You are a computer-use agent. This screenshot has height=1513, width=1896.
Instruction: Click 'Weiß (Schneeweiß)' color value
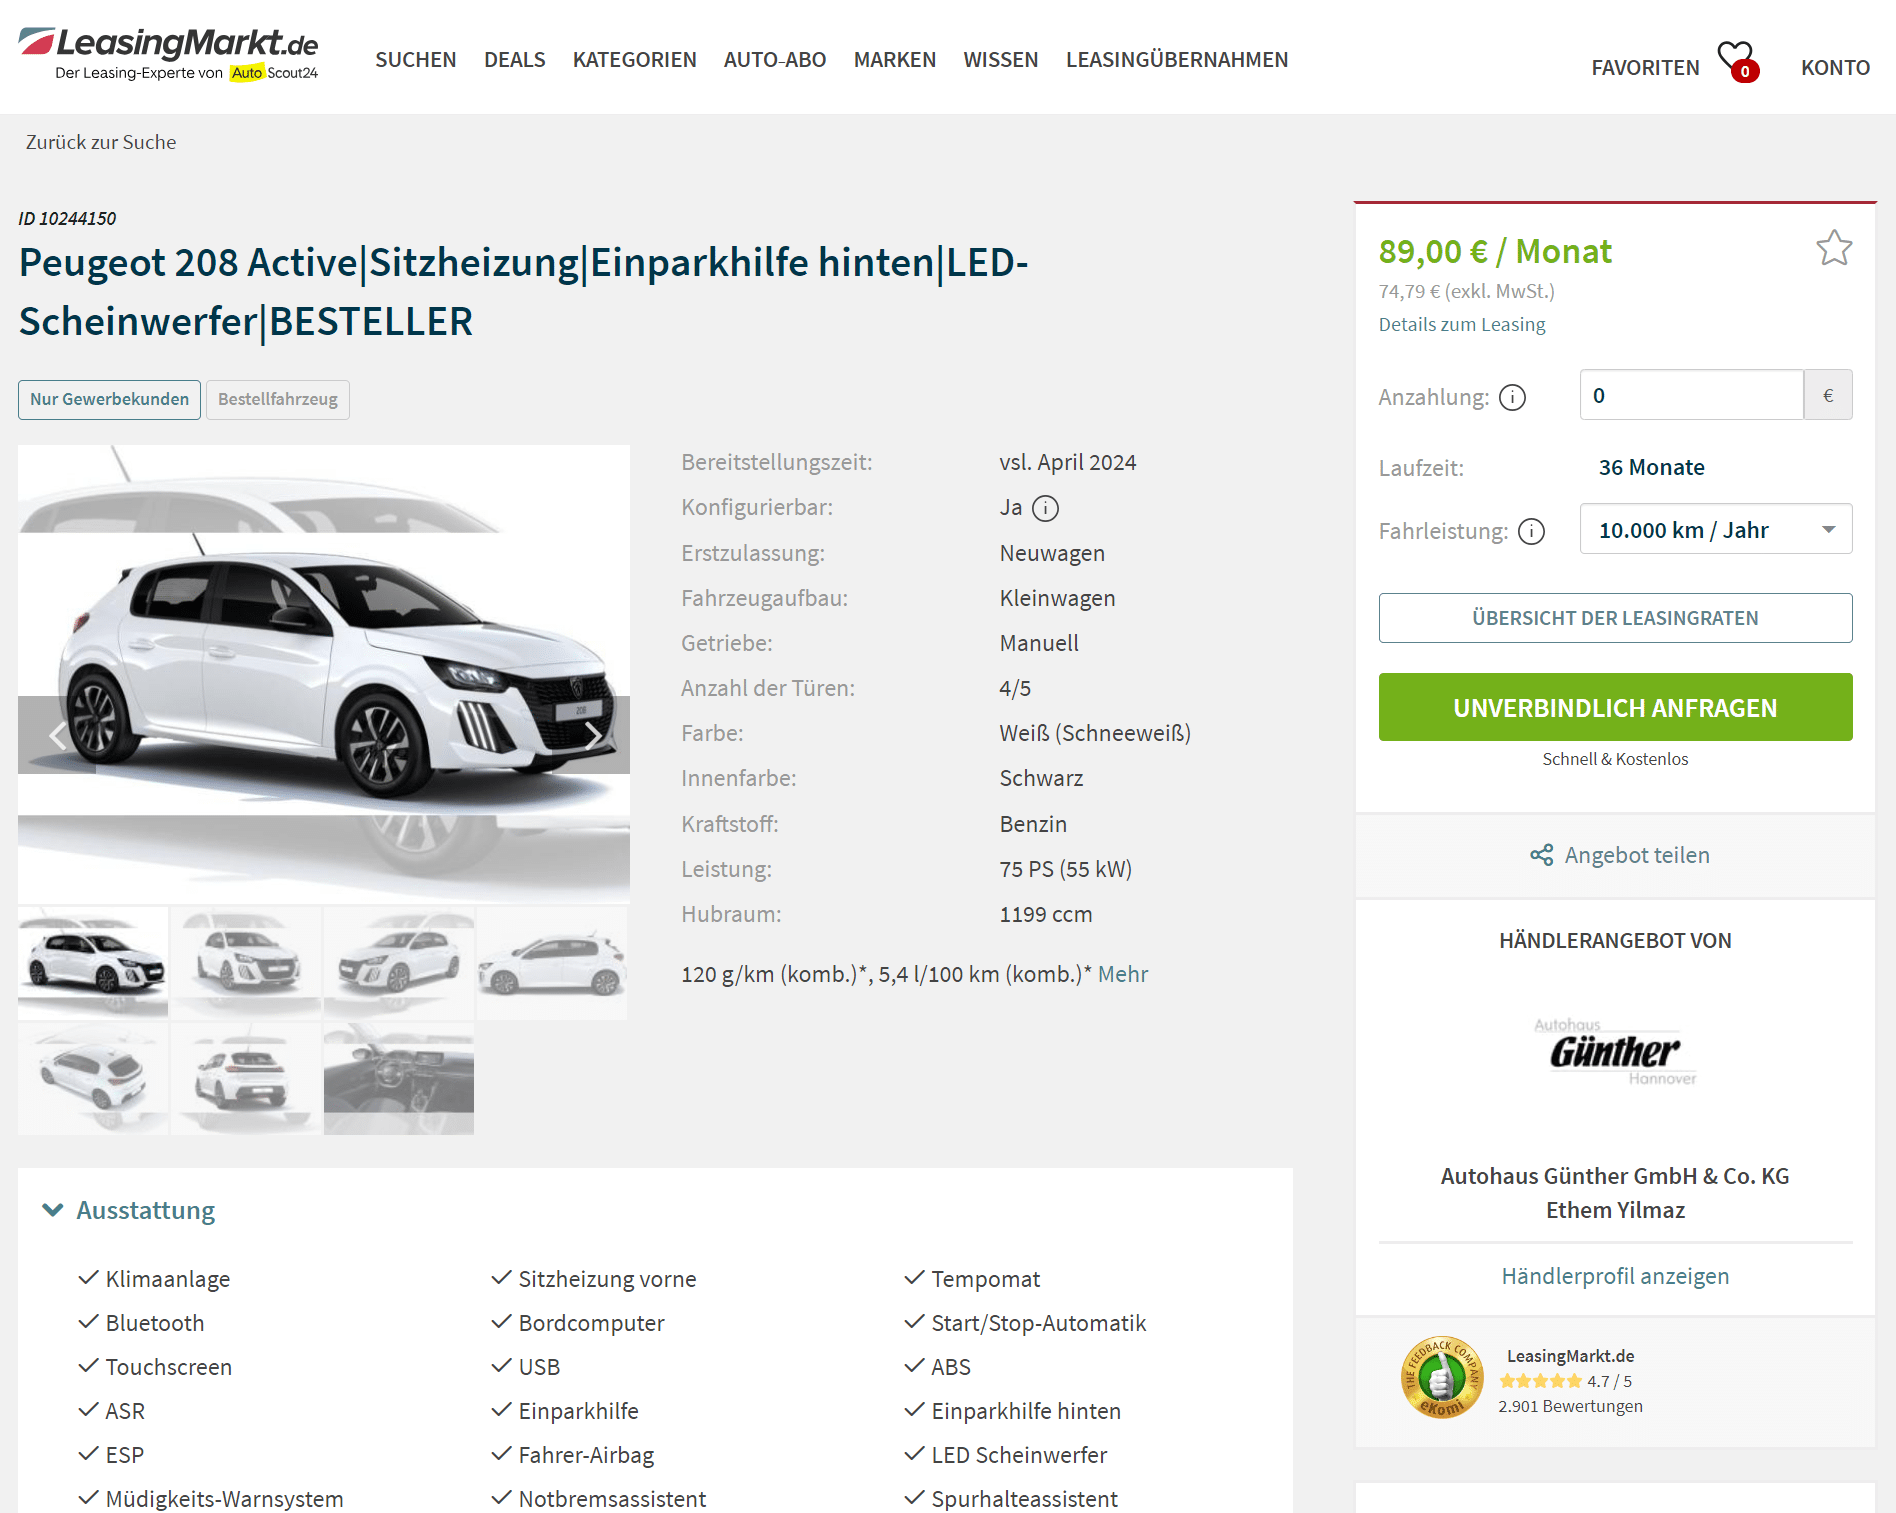(x=1095, y=733)
